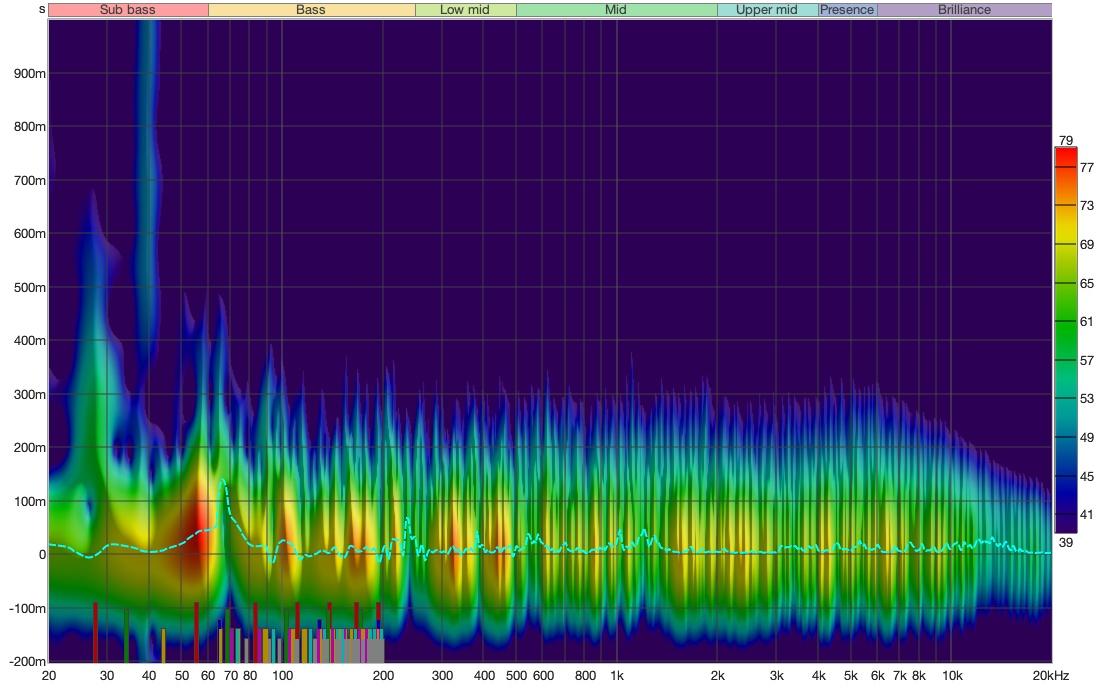Click the 3k frequency axis label
This screenshot has height=689, width=1118.
pyautogui.click(x=776, y=675)
